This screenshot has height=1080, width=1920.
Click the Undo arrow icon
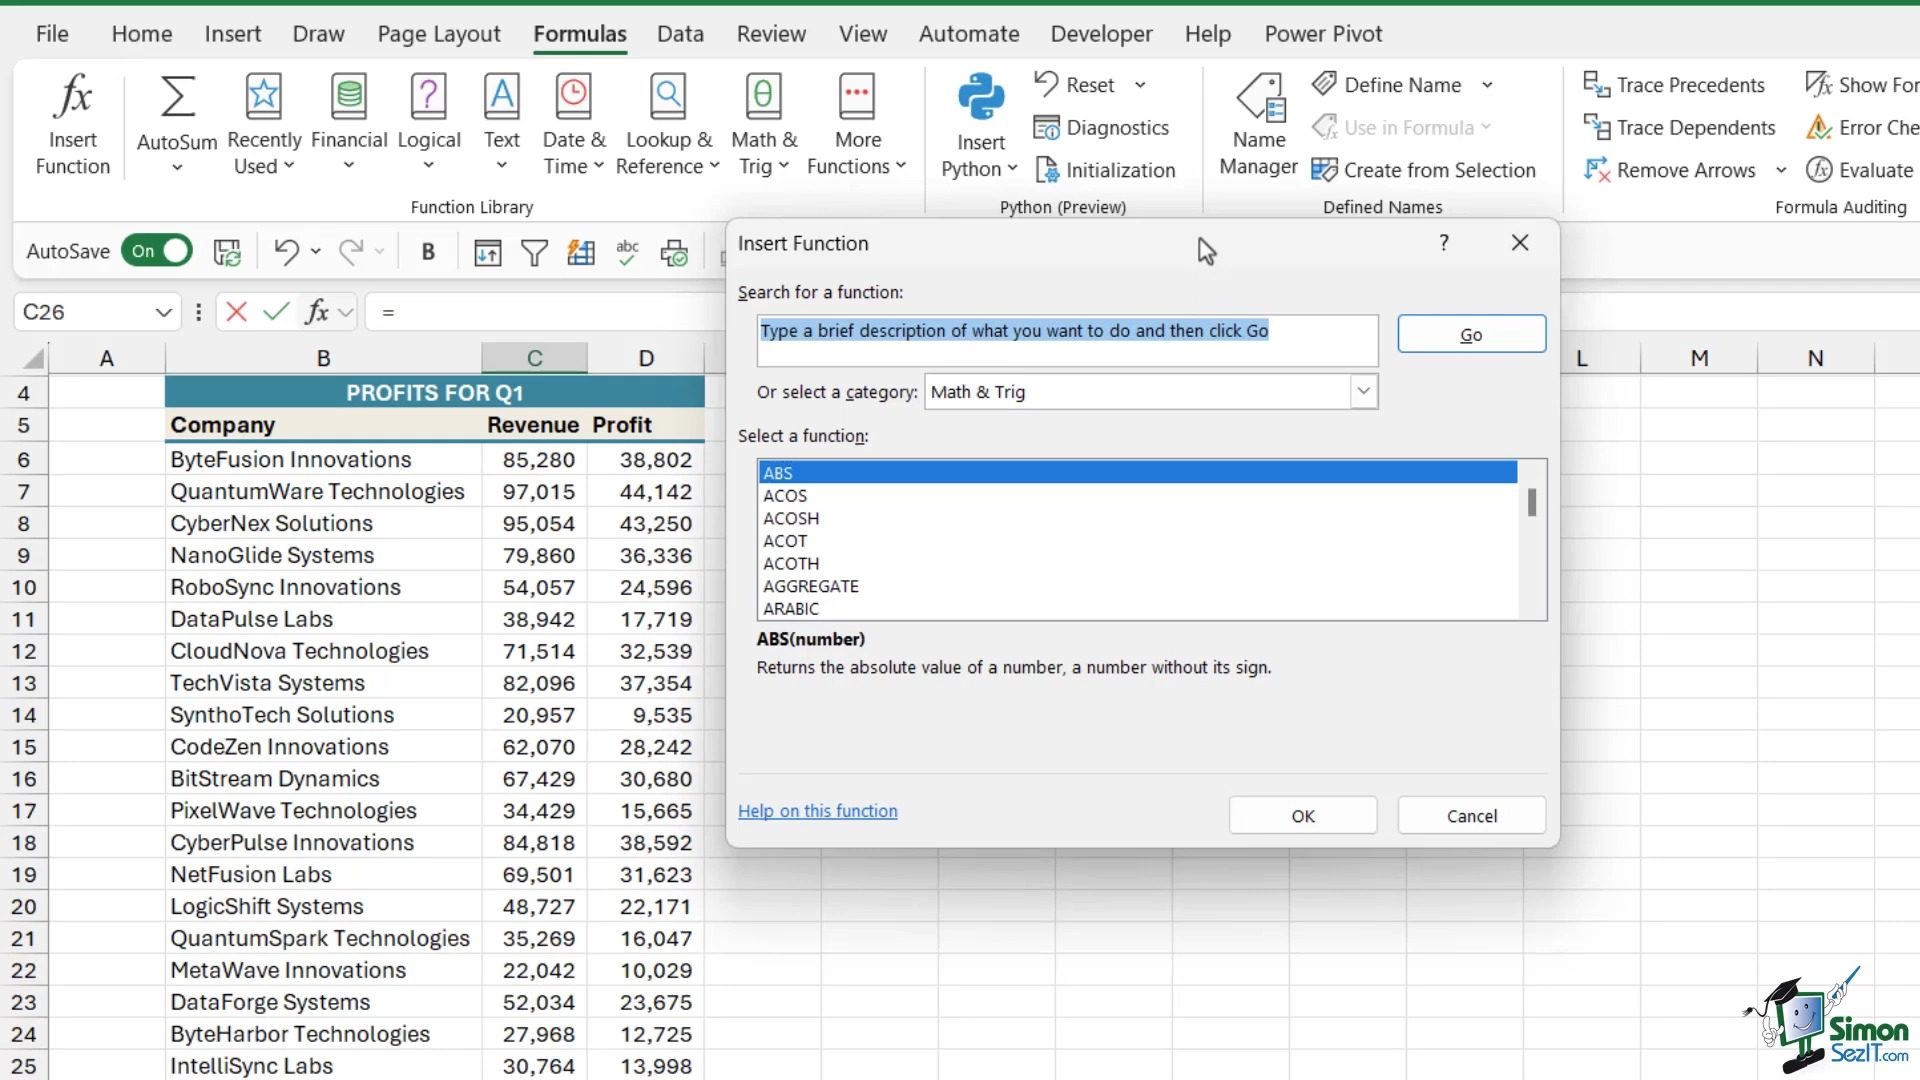click(x=286, y=252)
